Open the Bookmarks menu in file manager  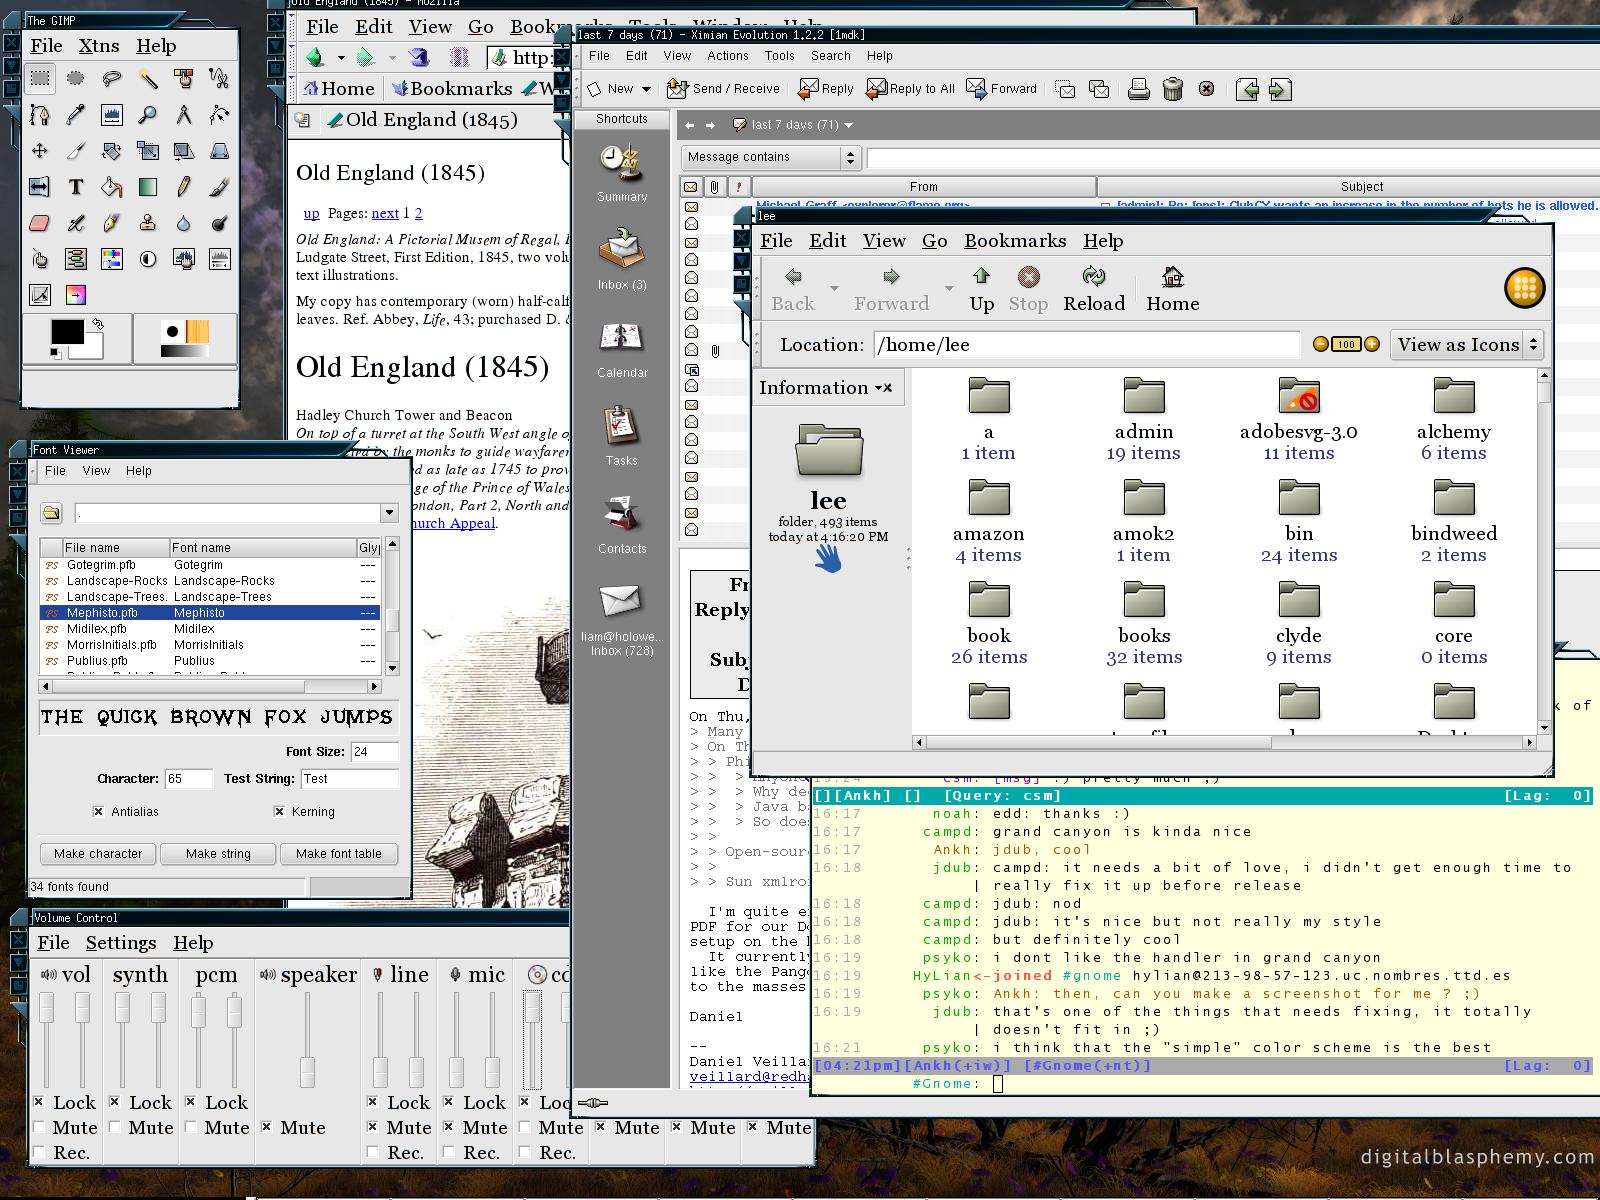[1015, 240]
